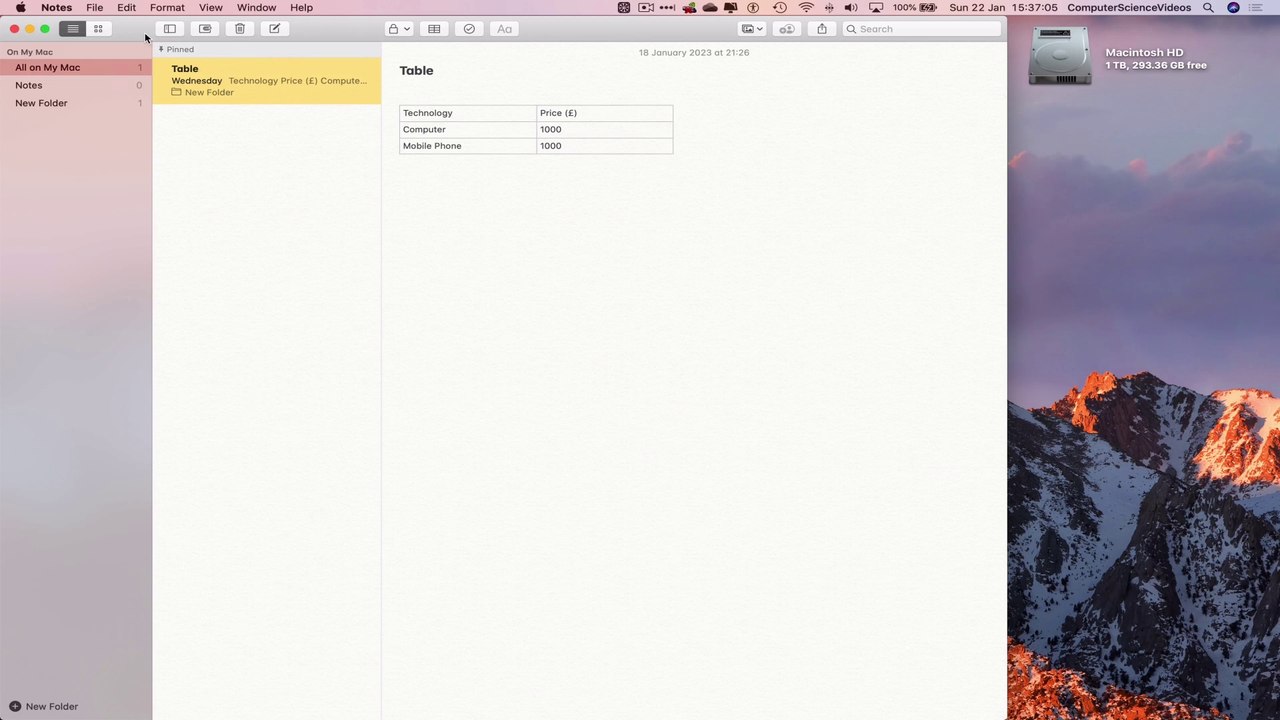Open the add media photos dropdown

[x=752, y=29]
